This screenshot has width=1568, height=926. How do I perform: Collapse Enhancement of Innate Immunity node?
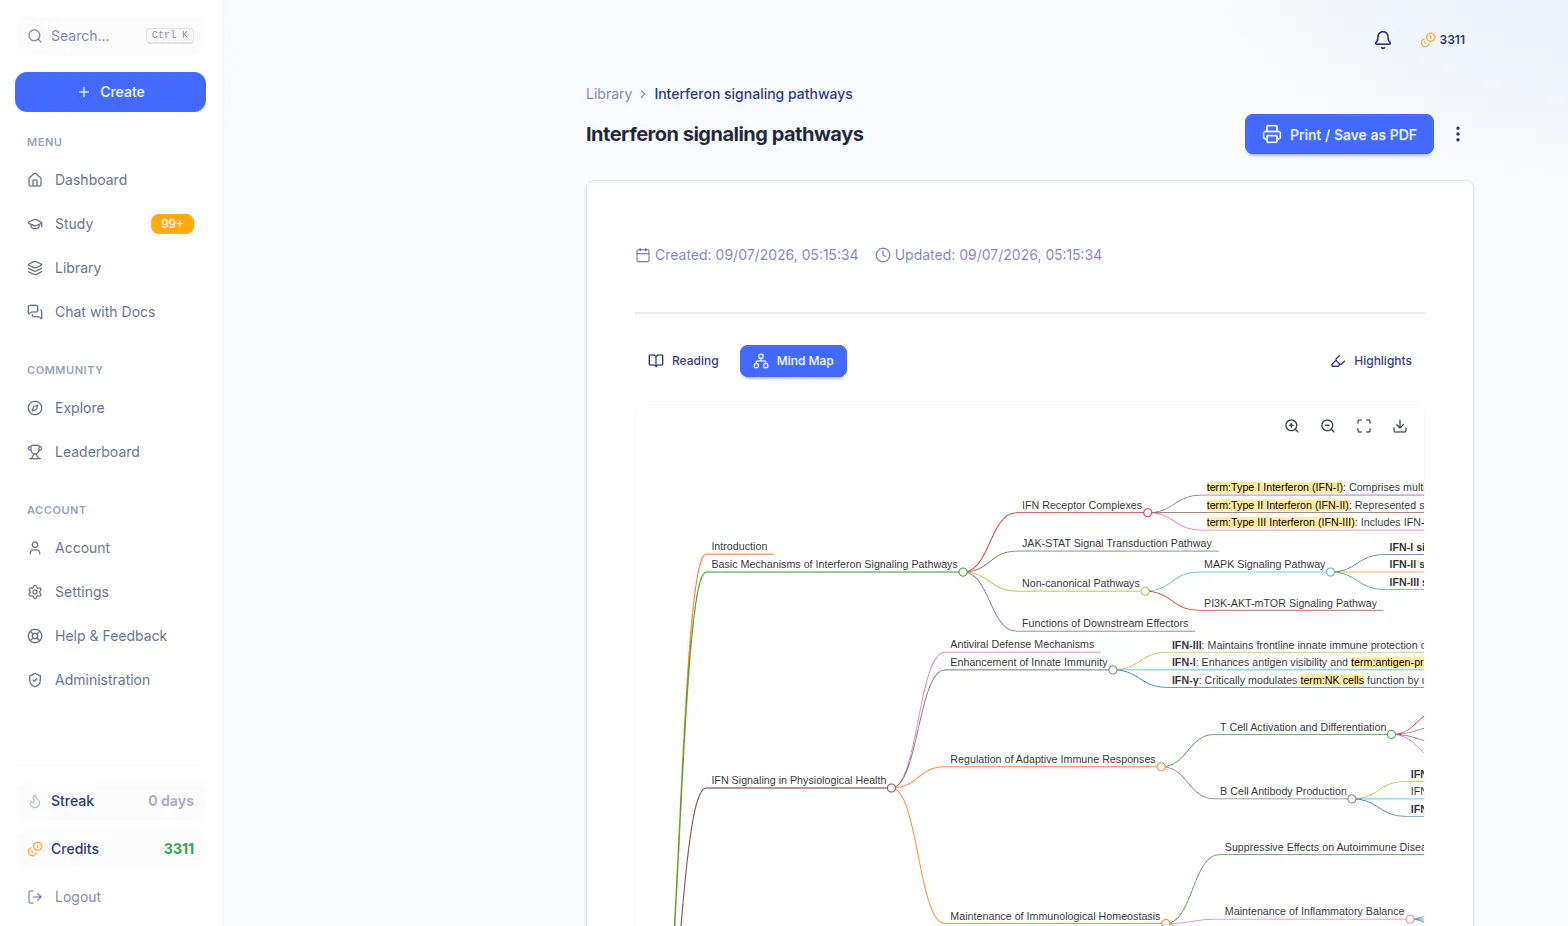click(1113, 670)
